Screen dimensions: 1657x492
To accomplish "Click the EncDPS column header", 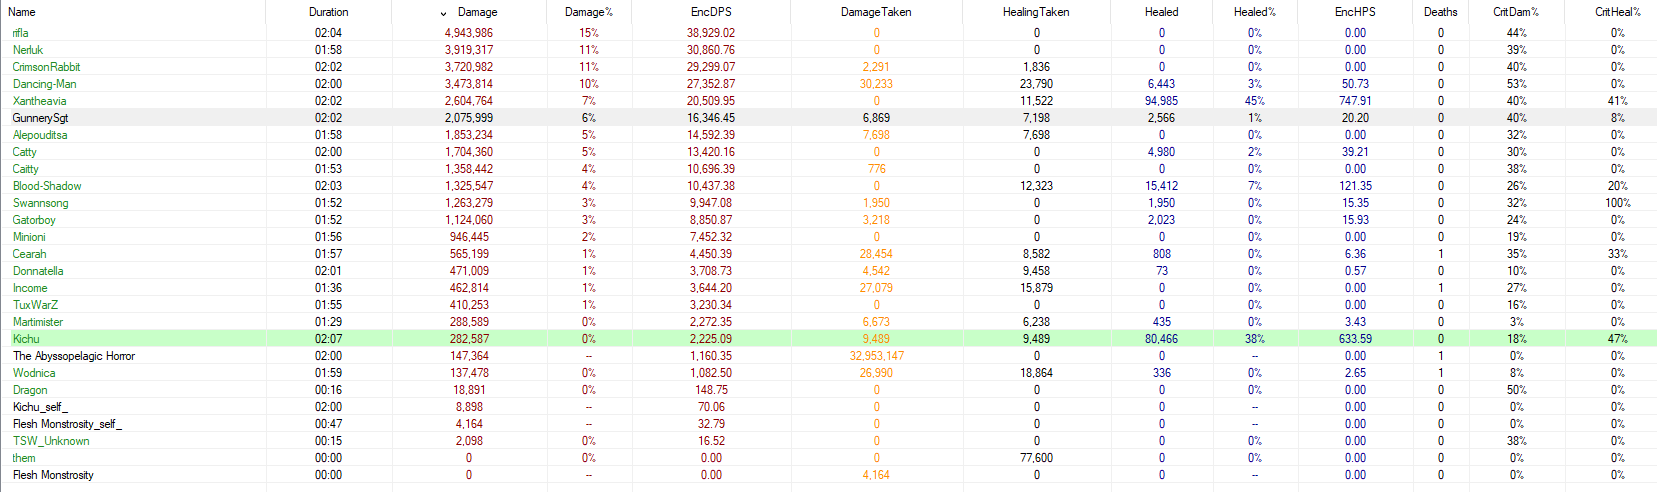I will pyautogui.click(x=710, y=12).
